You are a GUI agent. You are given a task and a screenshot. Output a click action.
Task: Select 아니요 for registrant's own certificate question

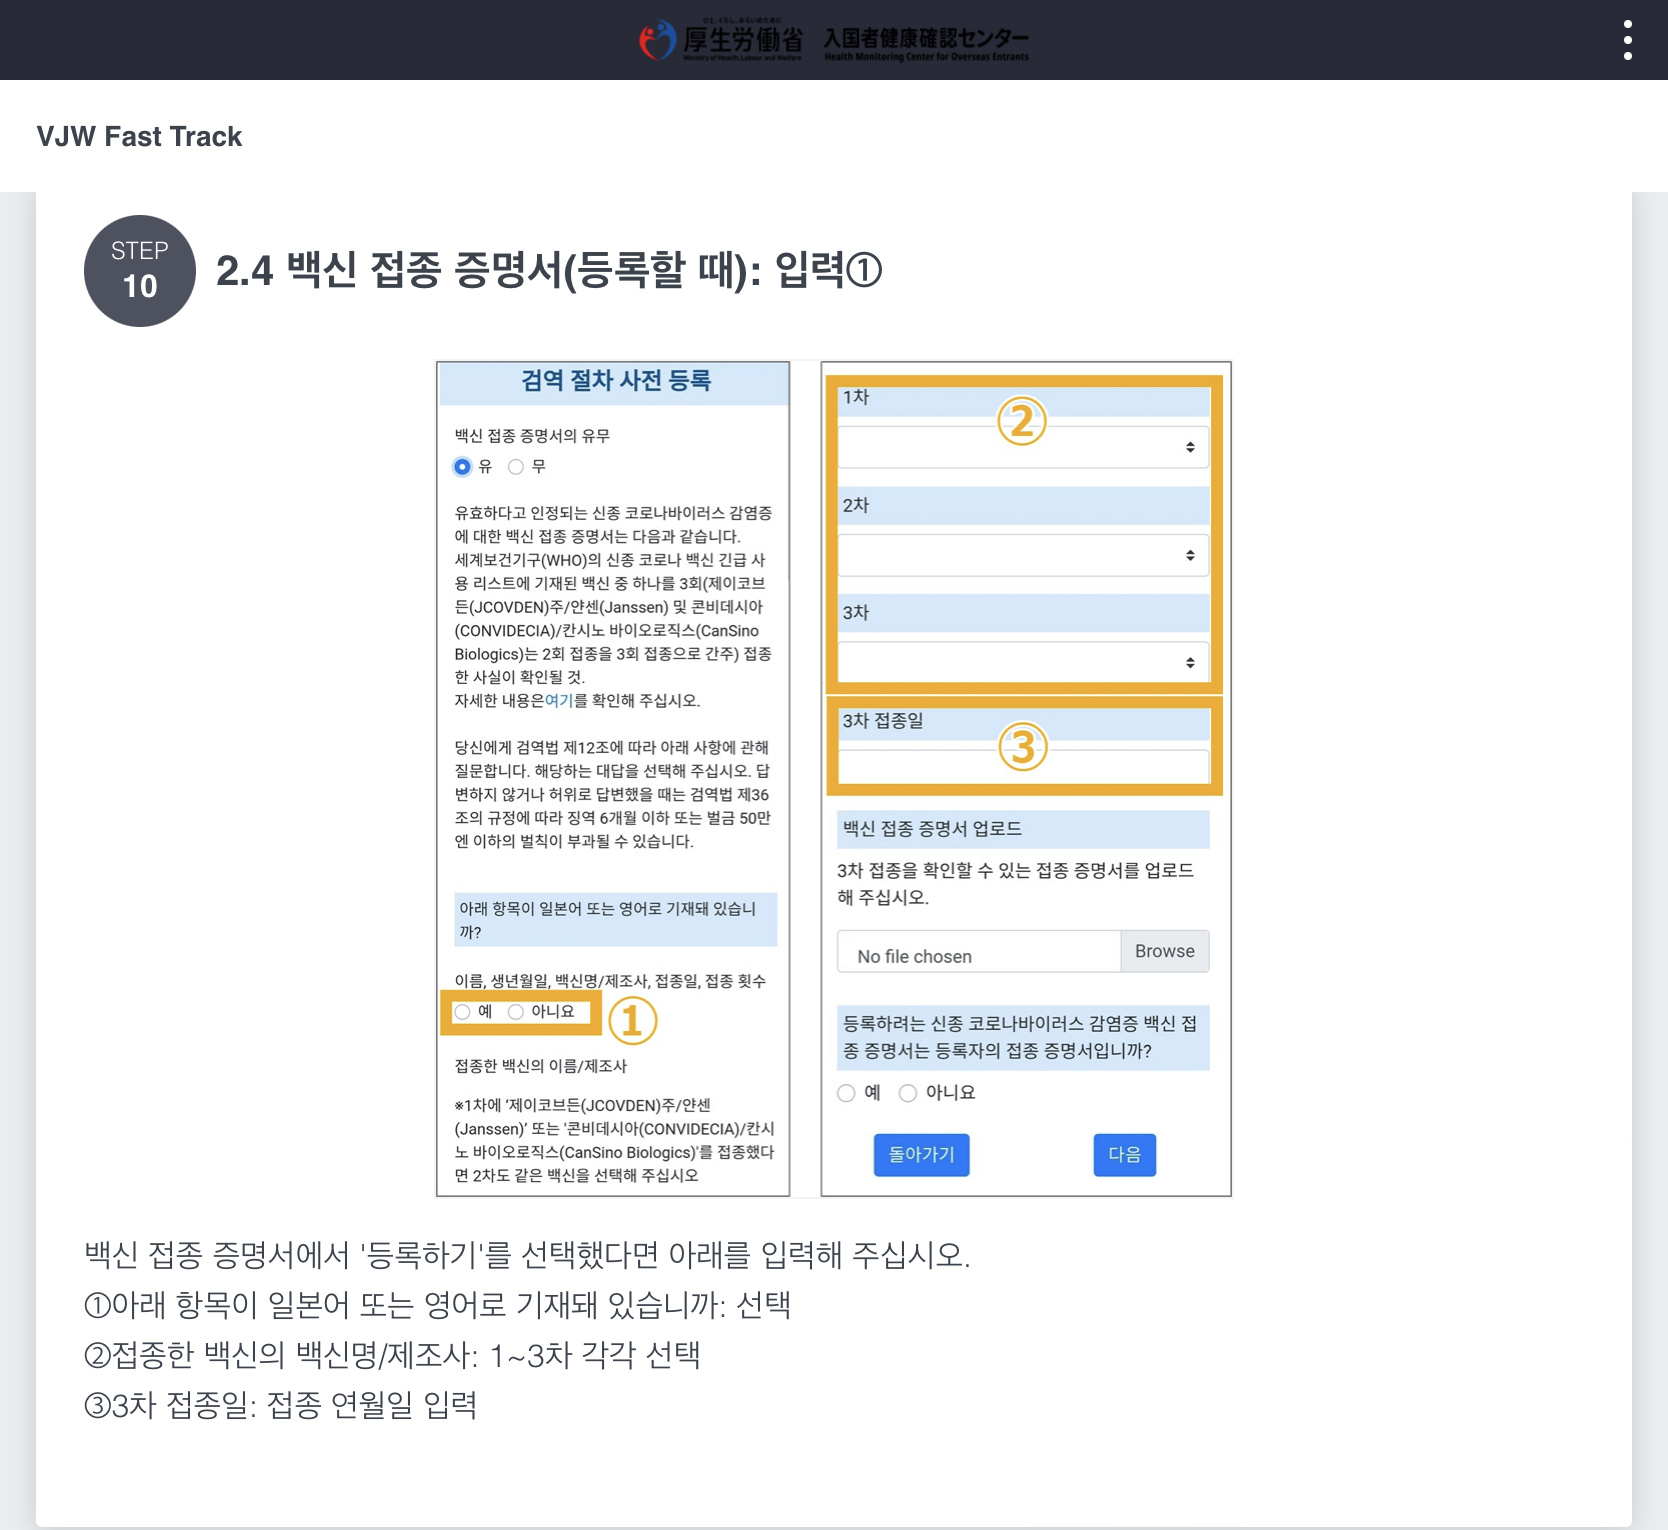pyautogui.click(x=907, y=1093)
